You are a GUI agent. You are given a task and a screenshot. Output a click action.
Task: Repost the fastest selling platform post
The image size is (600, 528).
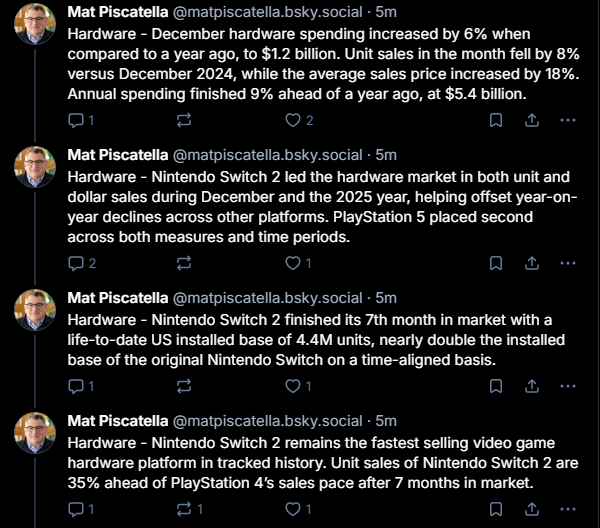[x=189, y=510]
